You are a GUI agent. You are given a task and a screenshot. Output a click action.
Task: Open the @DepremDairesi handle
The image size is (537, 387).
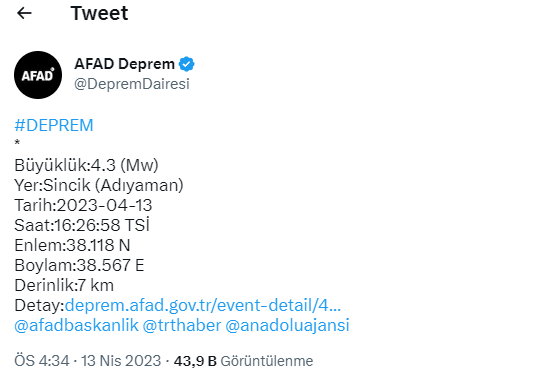tap(132, 84)
